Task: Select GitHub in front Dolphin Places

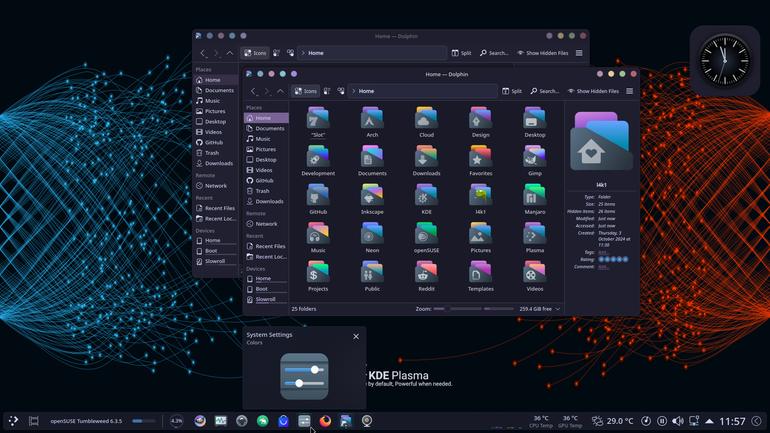Action: click(x=266, y=180)
